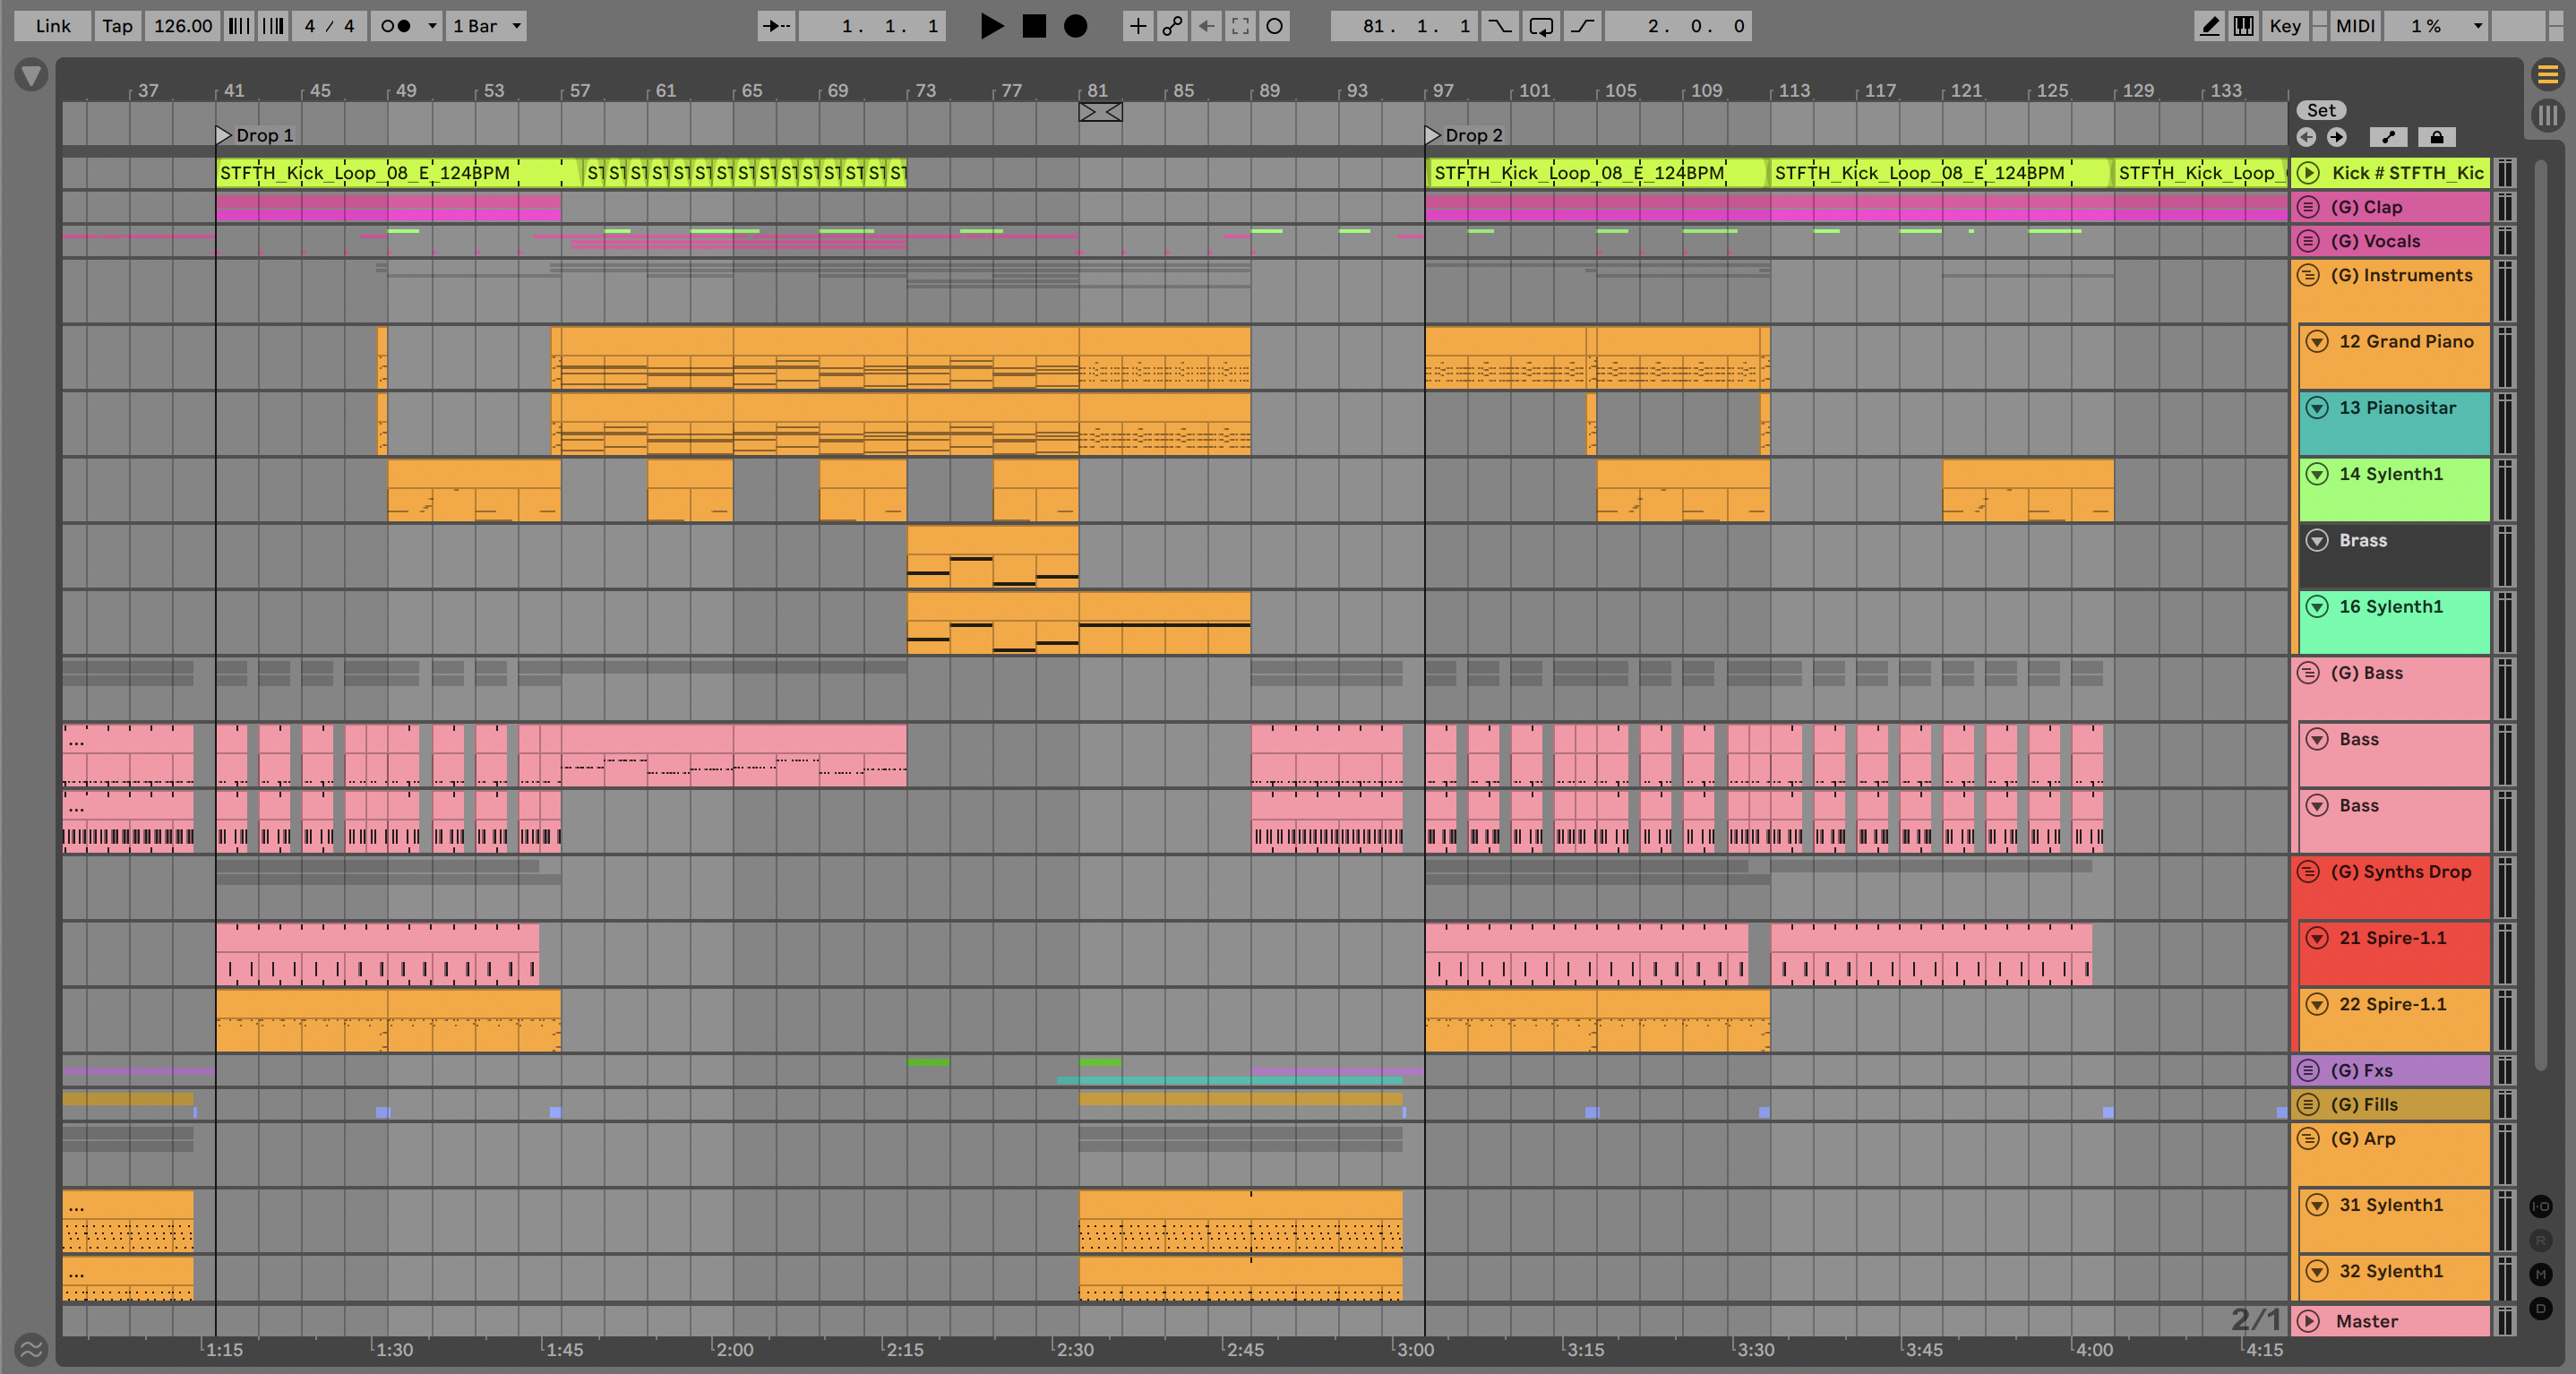The width and height of the screenshot is (2576, 1374).
Task: Click the Lock Envelopes padlock icon
Action: (2436, 137)
